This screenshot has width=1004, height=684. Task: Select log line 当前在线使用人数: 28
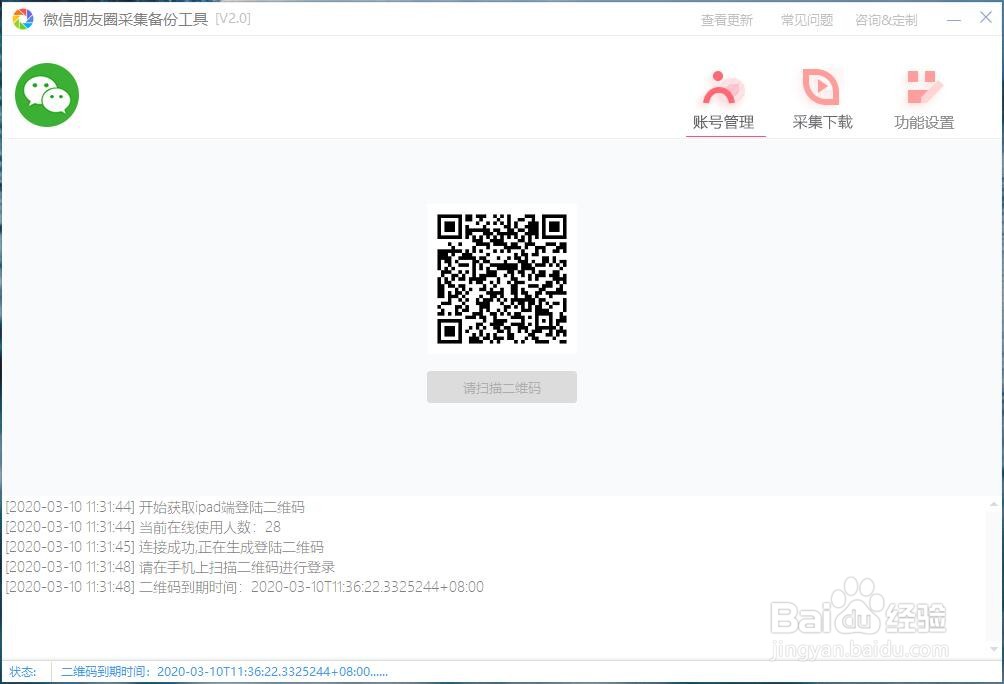tap(143, 527)
